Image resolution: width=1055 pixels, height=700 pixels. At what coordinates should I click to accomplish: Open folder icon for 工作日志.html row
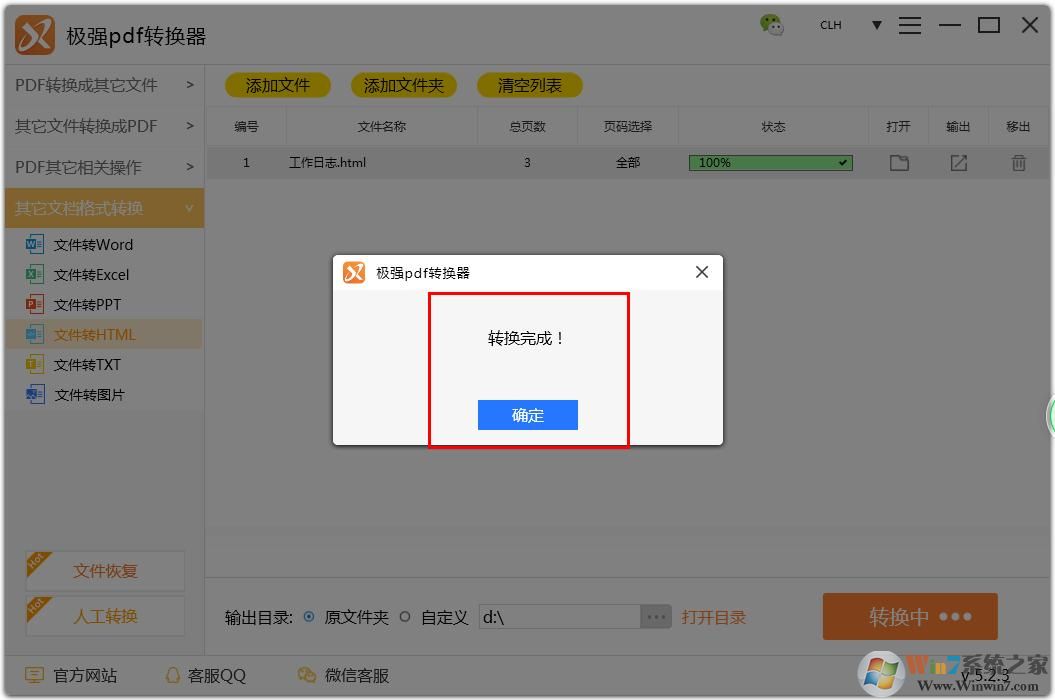pyautogui.click(x=898, y=162)
